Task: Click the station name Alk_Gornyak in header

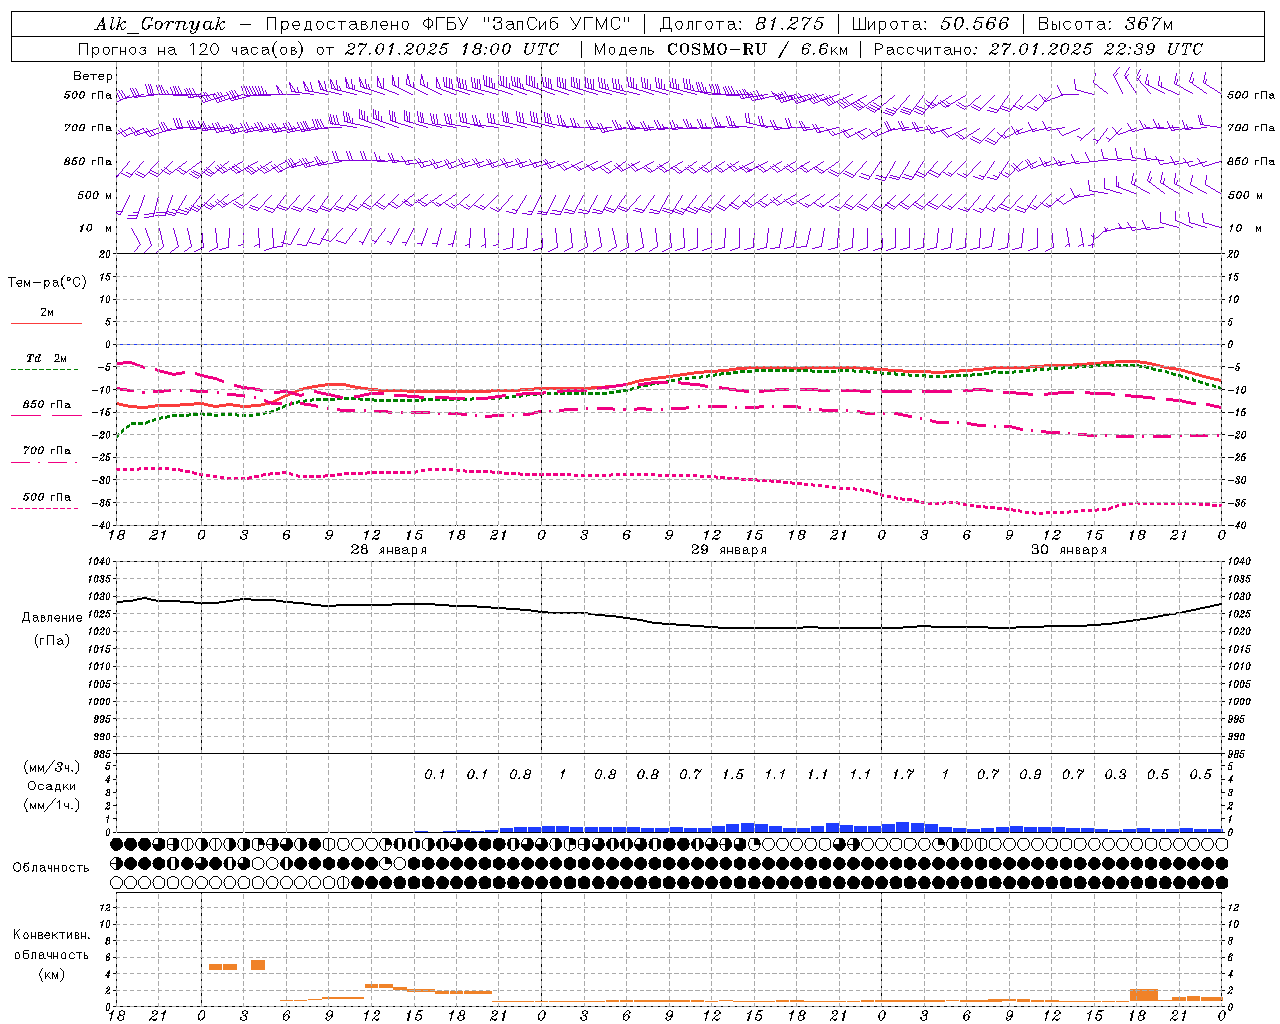Action: 160,24
